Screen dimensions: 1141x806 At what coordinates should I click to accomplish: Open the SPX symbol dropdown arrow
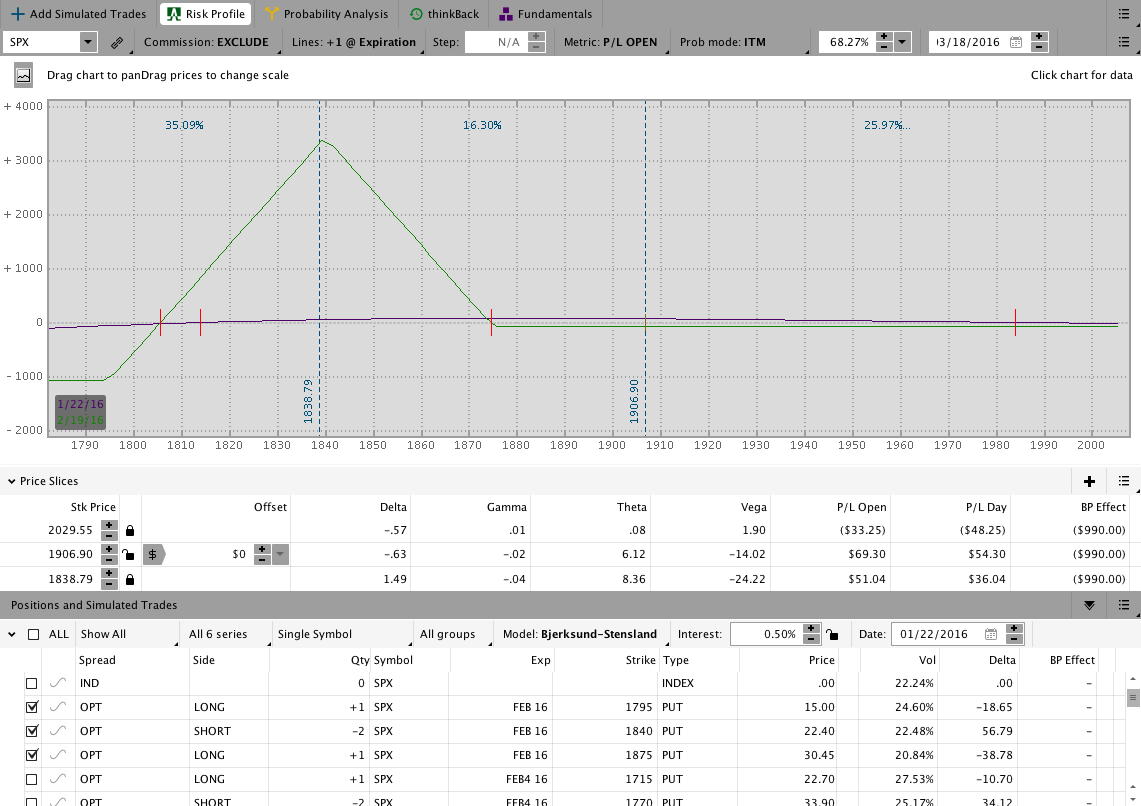[x=88, y=42]
